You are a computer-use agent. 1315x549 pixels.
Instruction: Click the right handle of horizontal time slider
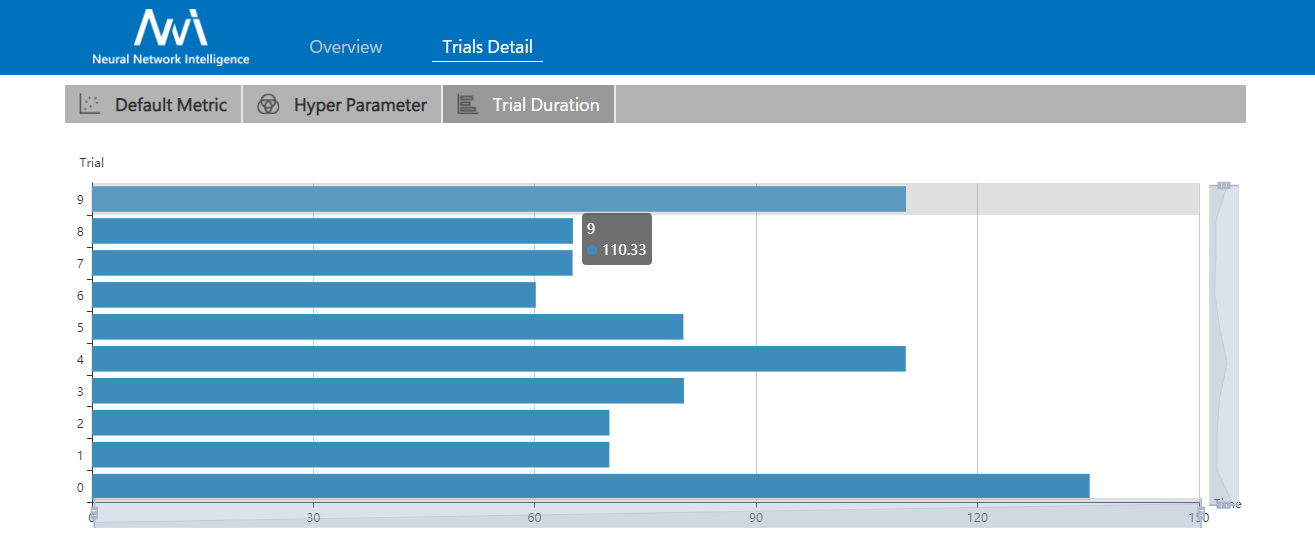(x=1200, y=514)
